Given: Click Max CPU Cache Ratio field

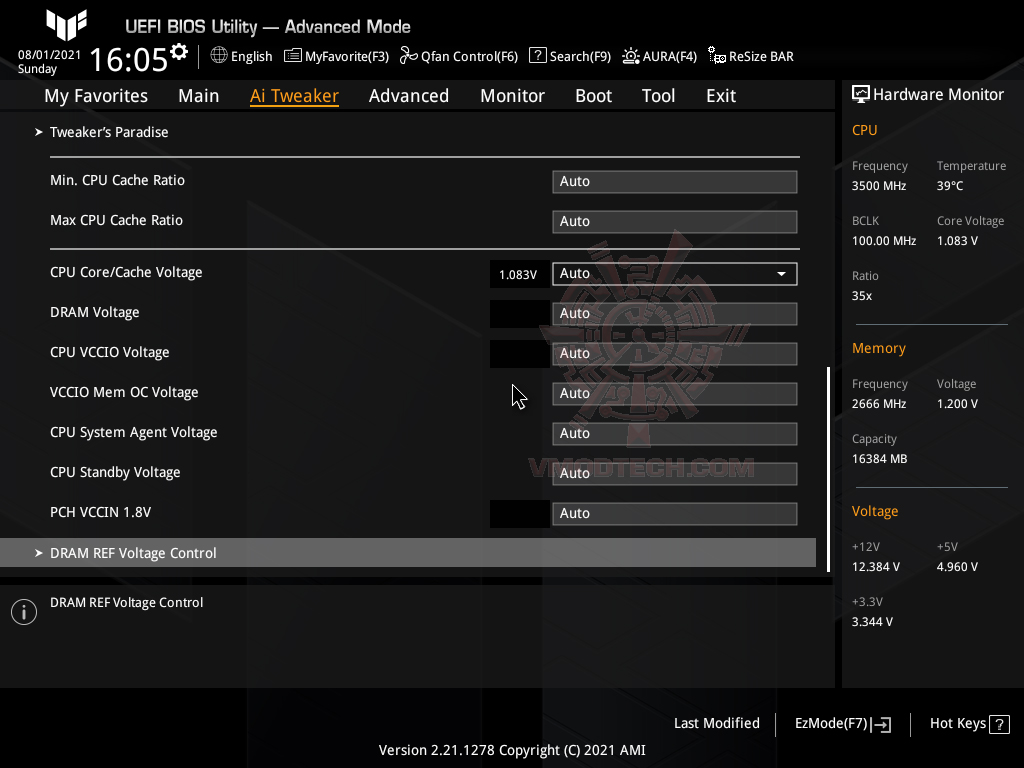Looking at the screenshot, I should click(675, 221).
